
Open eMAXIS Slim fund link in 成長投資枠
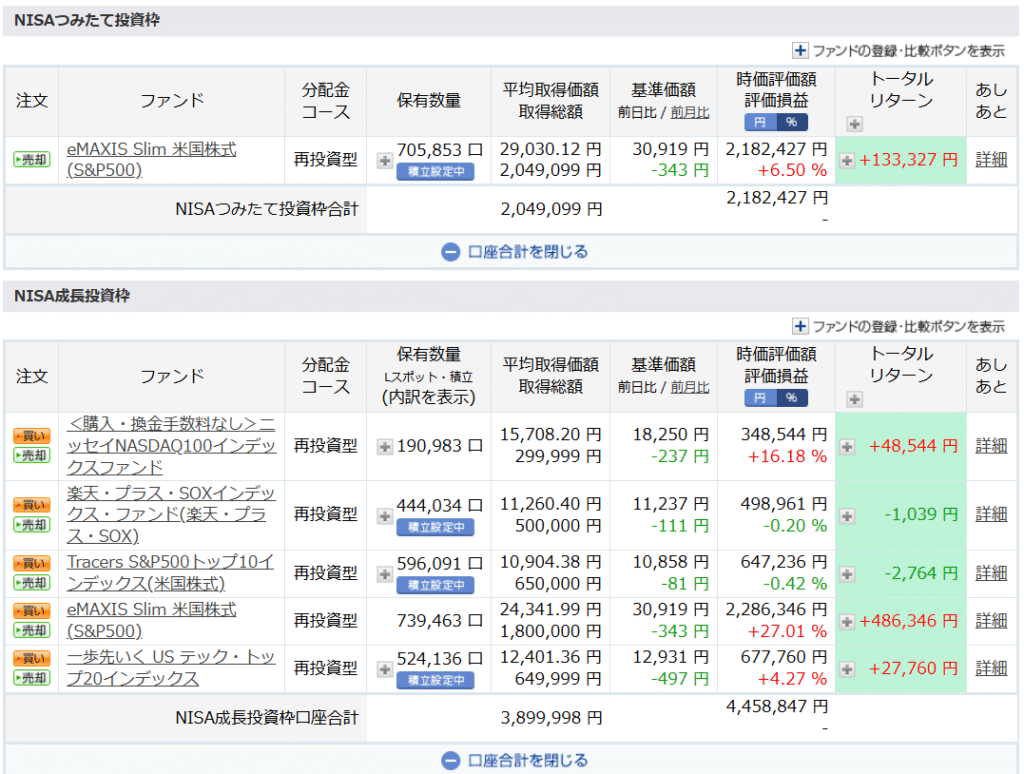tap(152, 621)
